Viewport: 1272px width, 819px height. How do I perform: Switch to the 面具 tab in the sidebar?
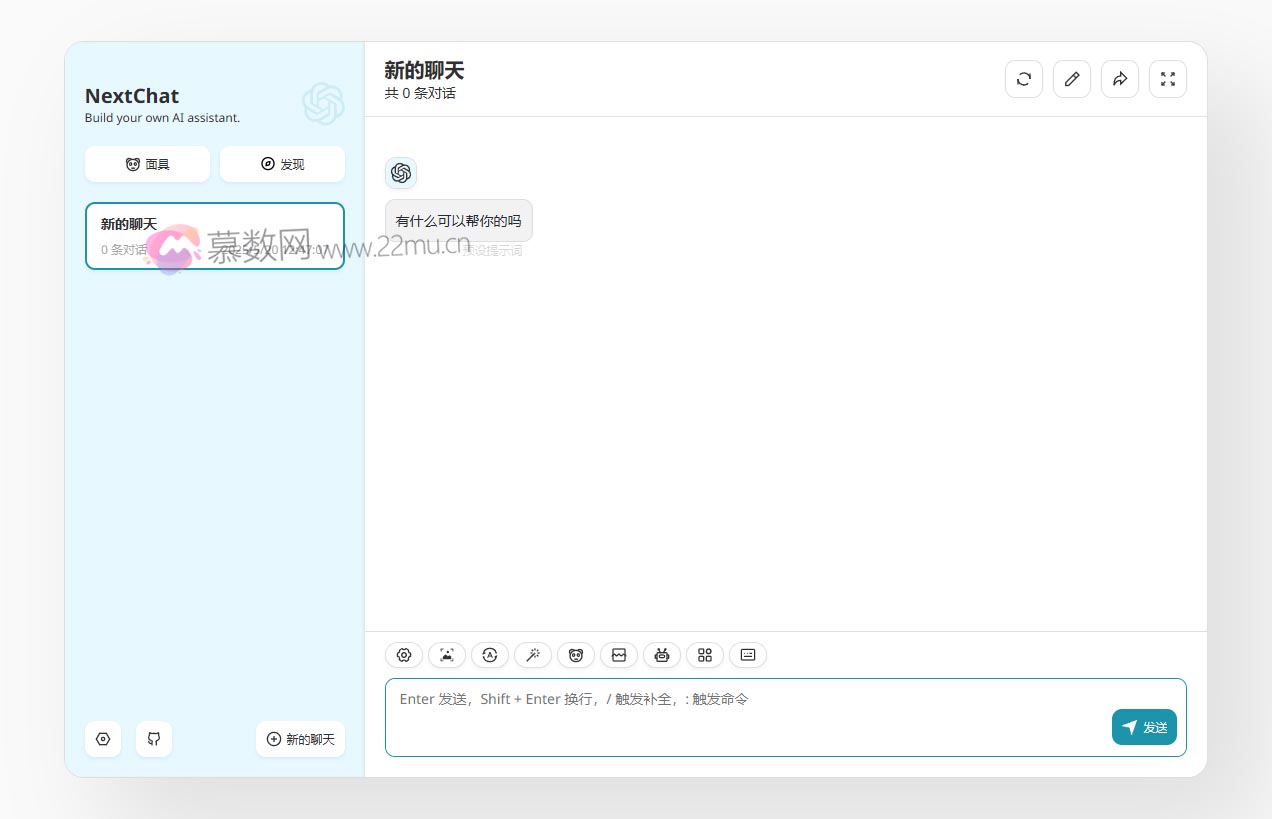pos(147,164)
